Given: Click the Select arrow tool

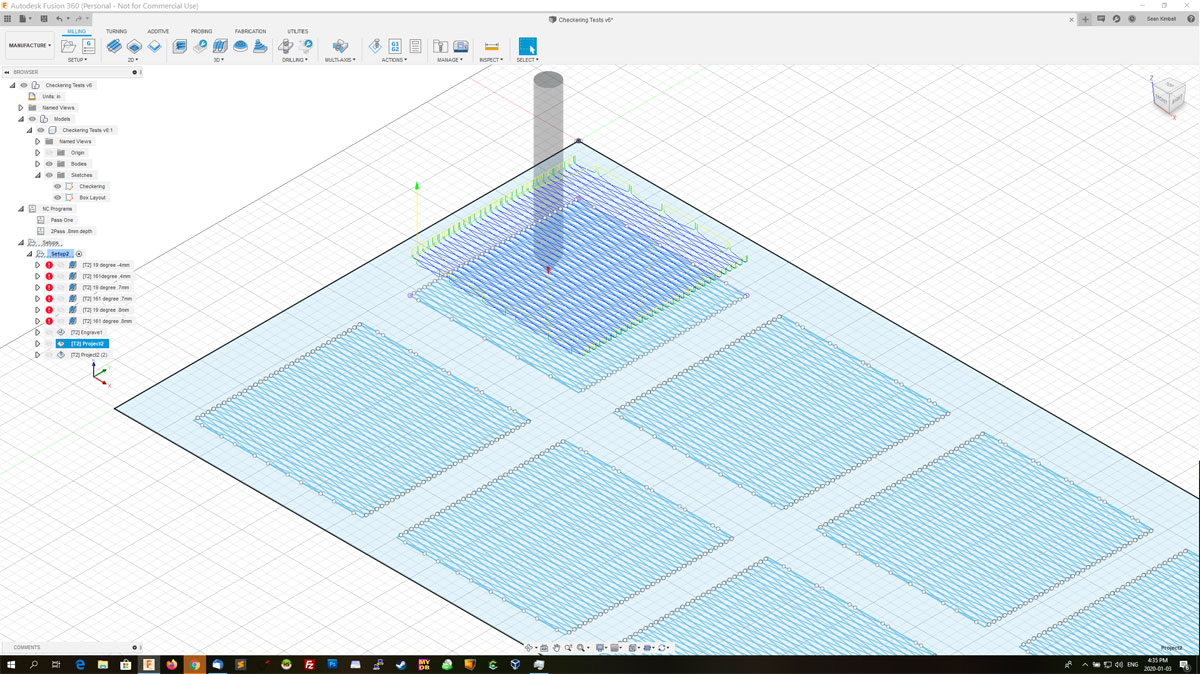Looking at the screenshot, I should click(x=527, y=46).
